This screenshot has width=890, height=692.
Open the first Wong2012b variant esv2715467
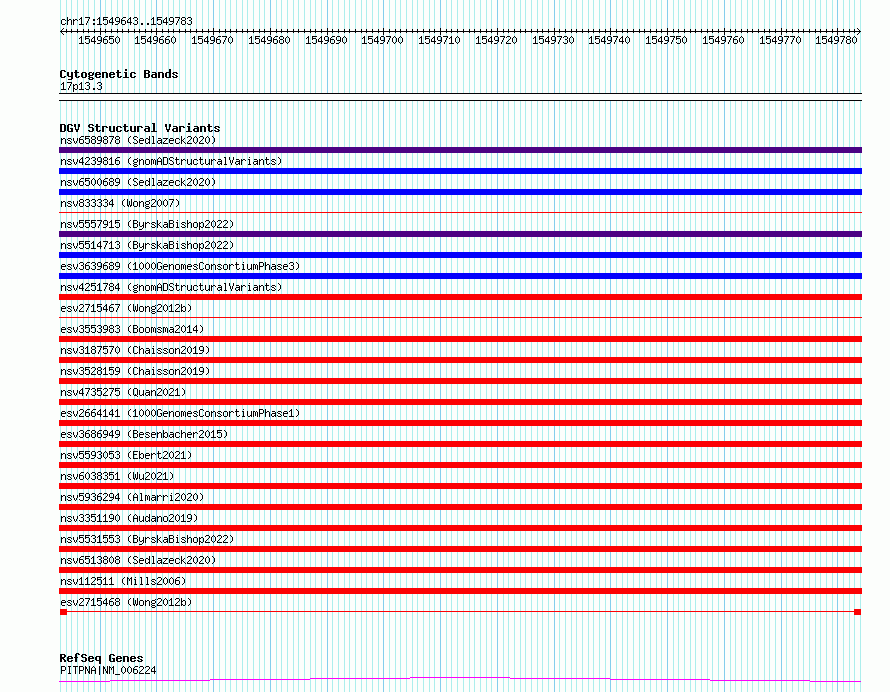(126, 308)
